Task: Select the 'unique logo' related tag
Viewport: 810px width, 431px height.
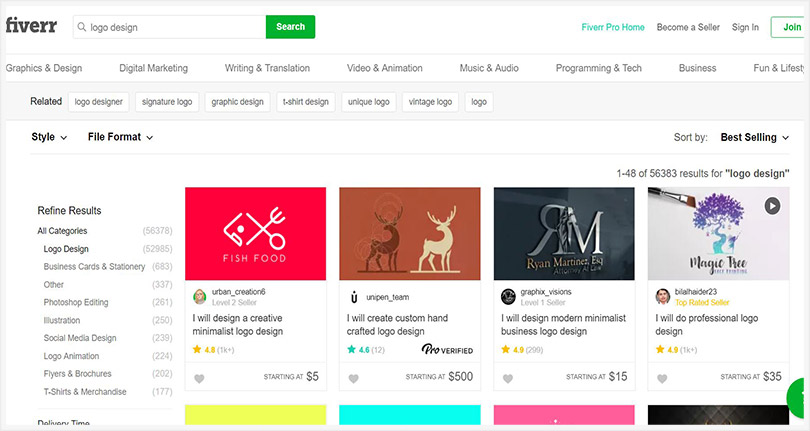Action: point(368,102)
